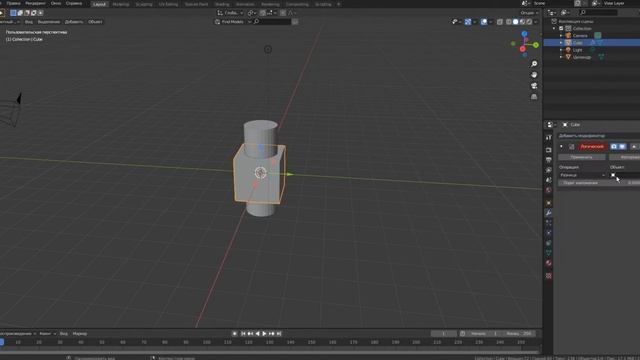
Task: Open the viewport Добавить (Add) menu
Action: 73,22
